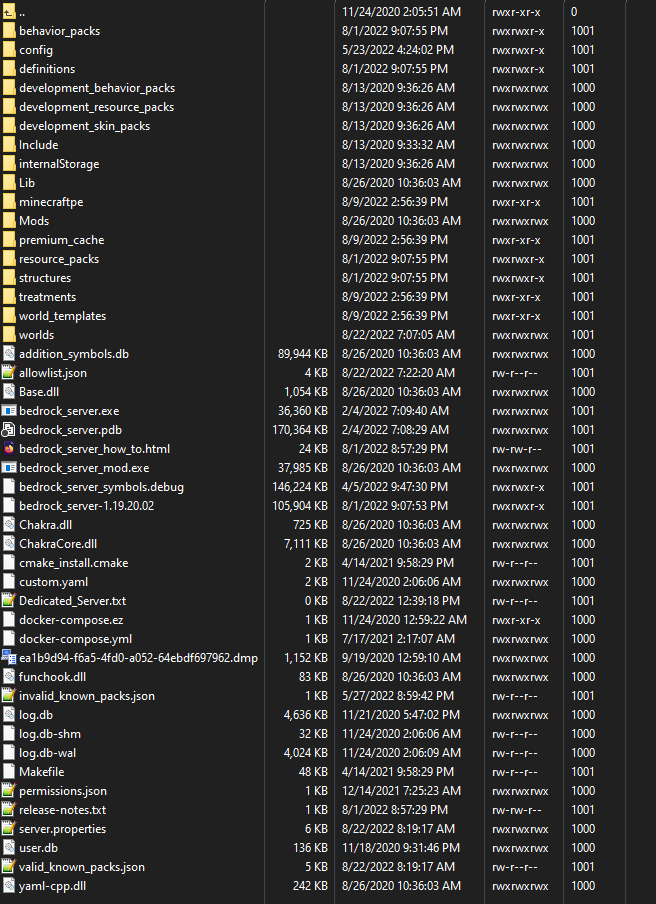Click the Base.dll file icon
Image resolution: width=656 pixels, height=904 pixels.
(x=9, y=391)
